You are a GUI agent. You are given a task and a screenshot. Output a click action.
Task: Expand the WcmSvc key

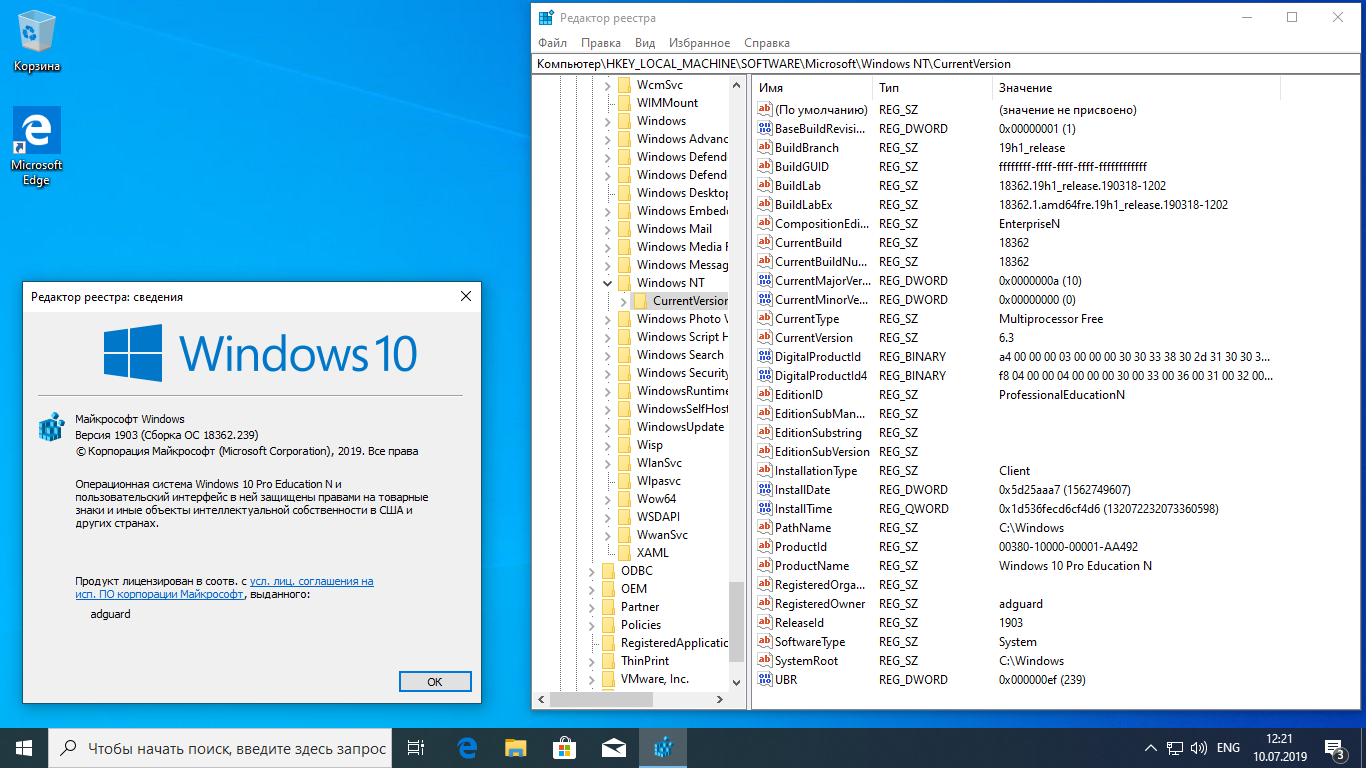[x=607, y=85]
